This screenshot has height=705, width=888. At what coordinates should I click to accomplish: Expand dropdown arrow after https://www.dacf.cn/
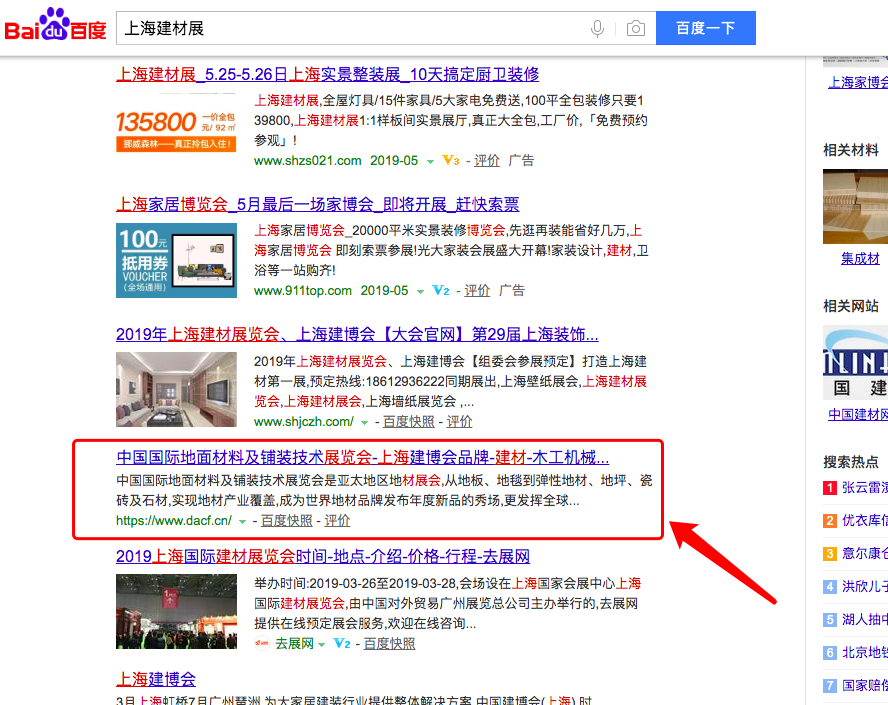point(242,522)
